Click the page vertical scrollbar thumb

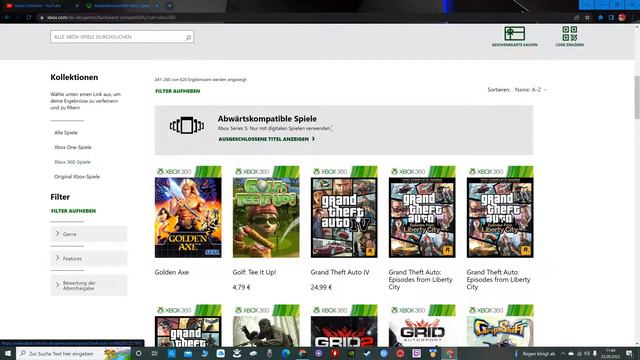pos(637,97)
